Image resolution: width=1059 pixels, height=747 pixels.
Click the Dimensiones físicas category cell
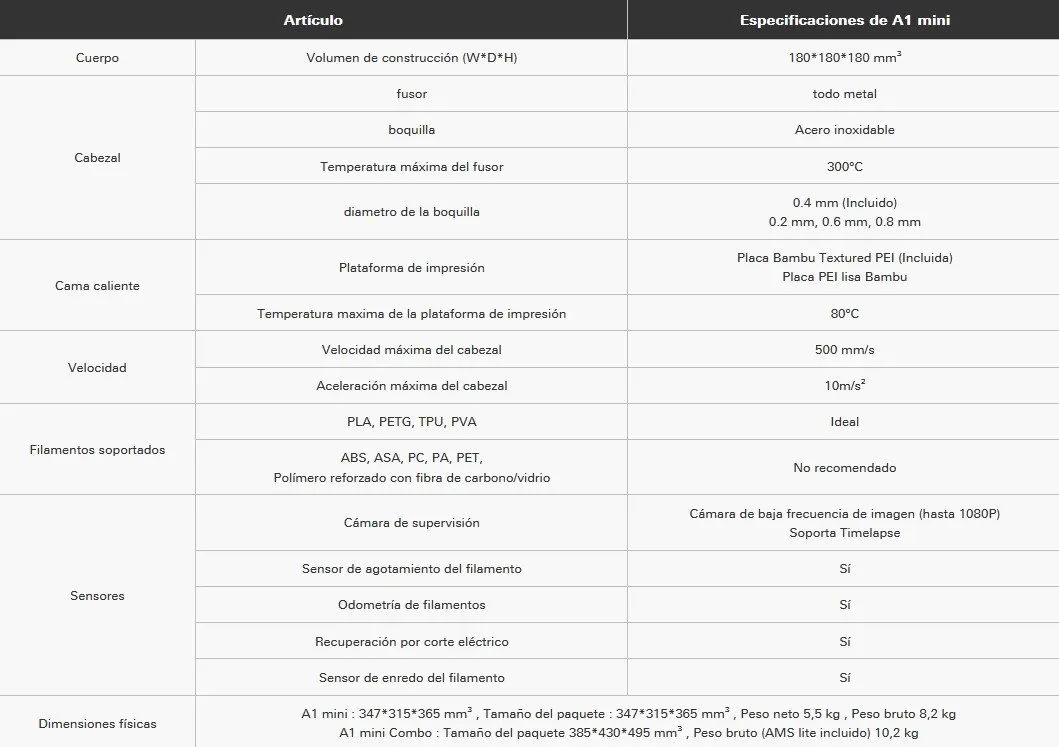[97, 724]
